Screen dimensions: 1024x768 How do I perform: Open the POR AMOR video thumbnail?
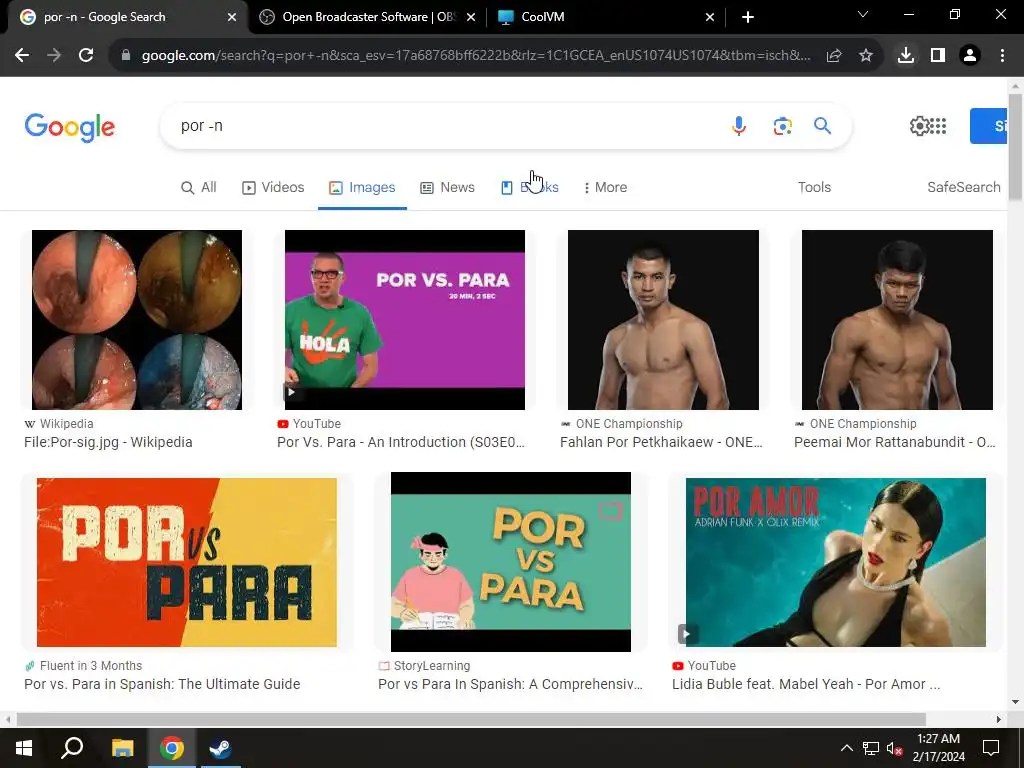pyautogui.click(x=836, y=562)
